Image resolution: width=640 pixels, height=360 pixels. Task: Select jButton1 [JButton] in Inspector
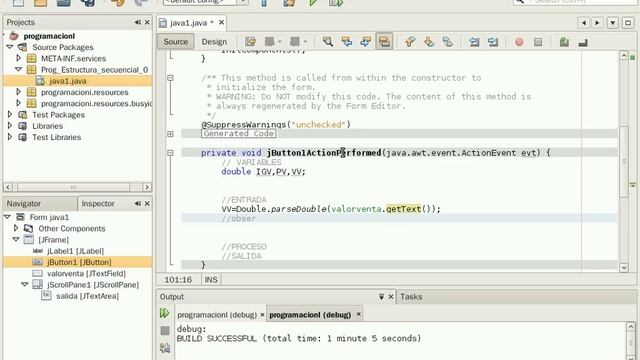click(78, 262)
